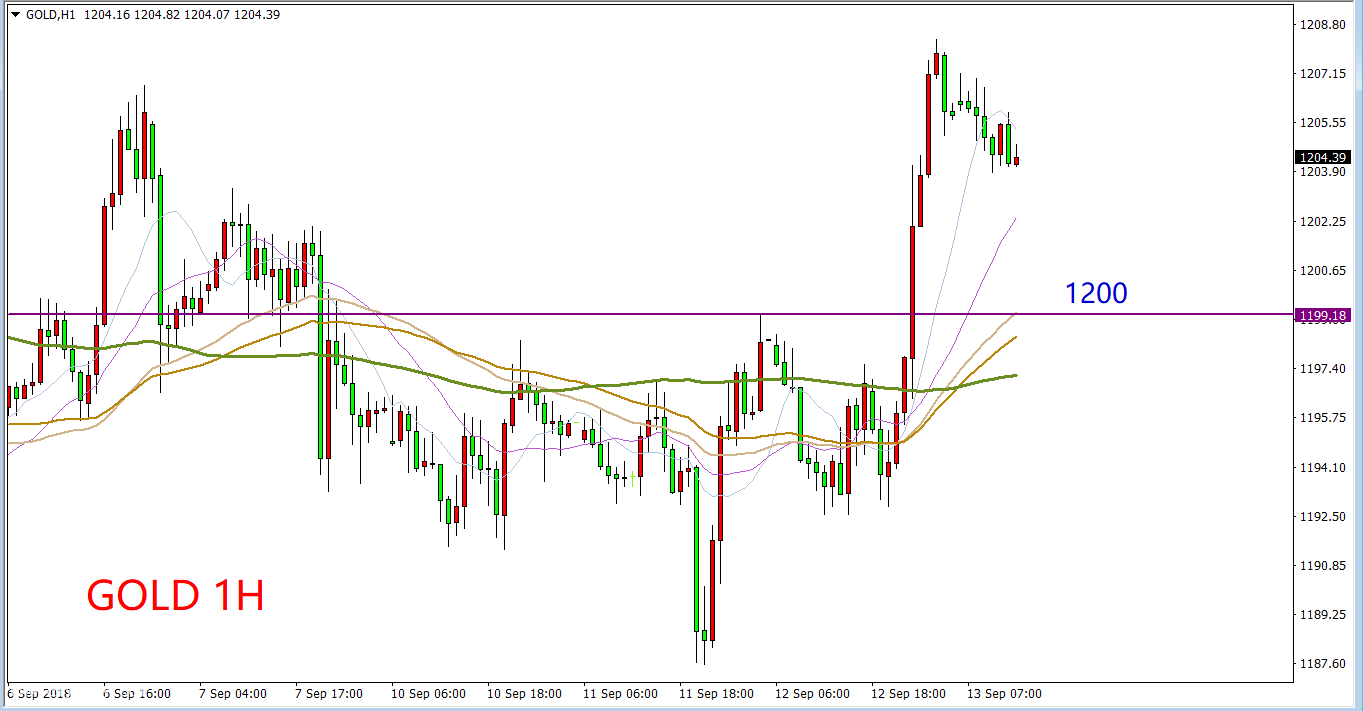Click price scale value 1208.80

coord(1323,24)
